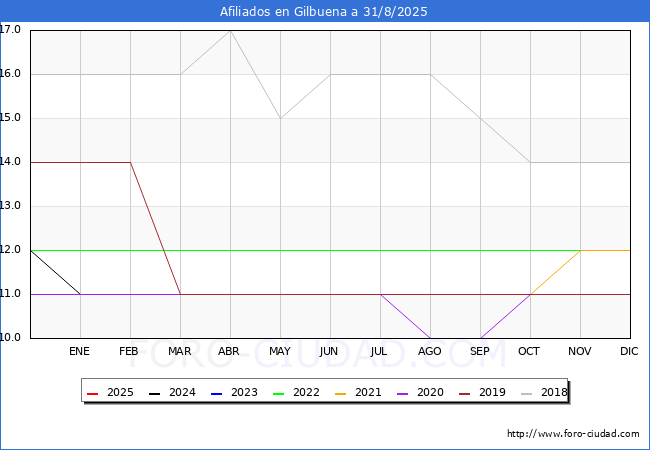The width and height of the screenshot is (650, 450).
Task: Select the 2020 legend label
Action: 430,392
